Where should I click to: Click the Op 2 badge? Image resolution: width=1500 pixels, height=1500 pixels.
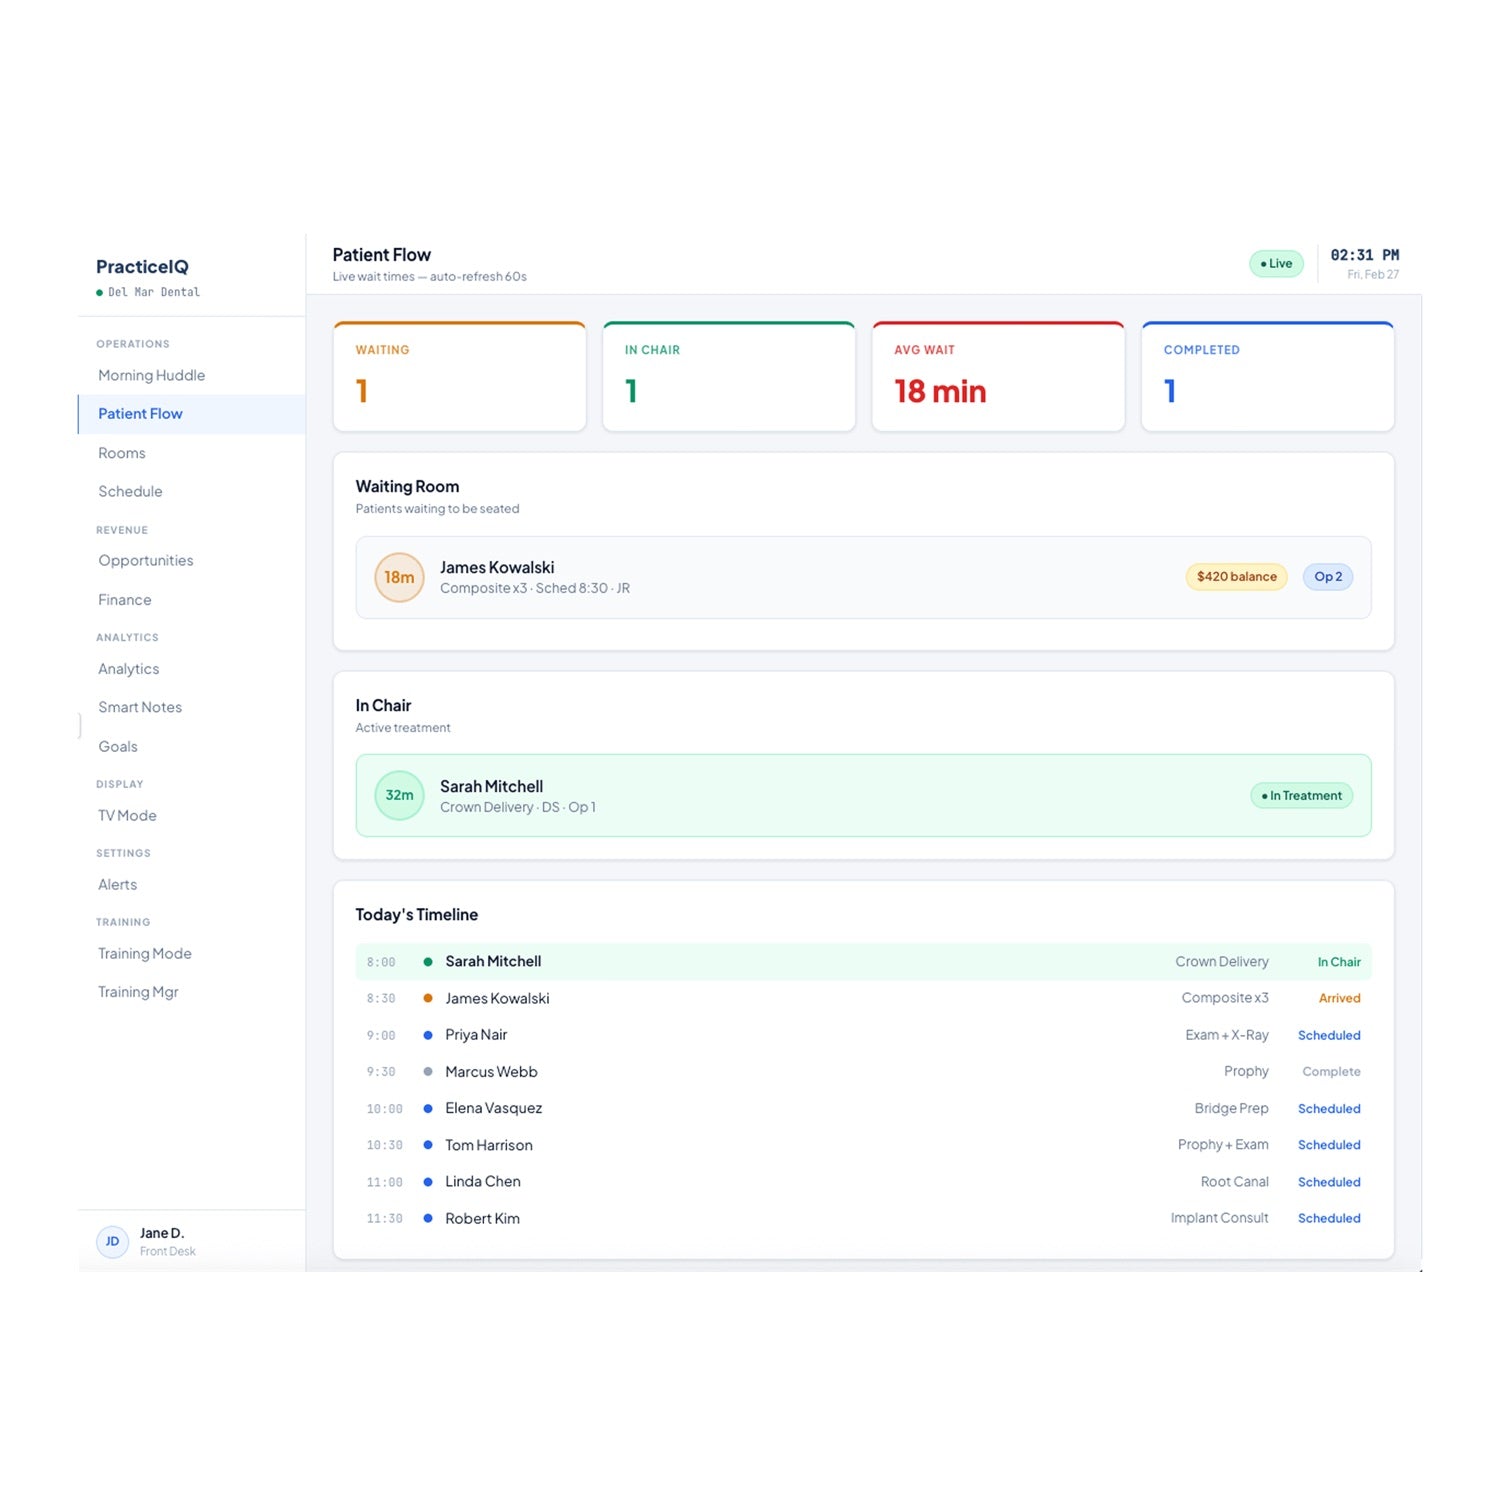pos(1328,577)
